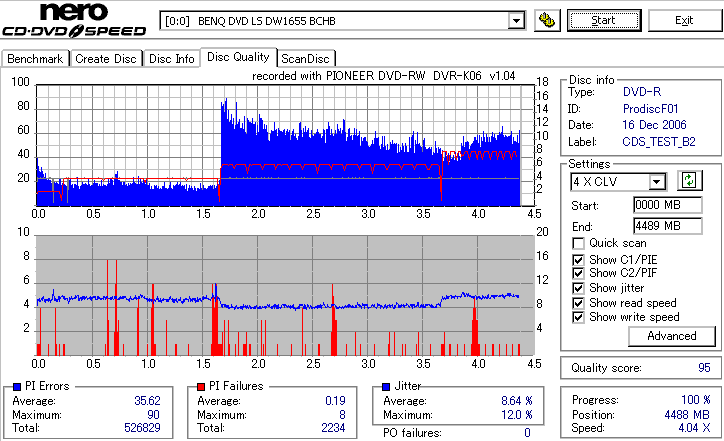The image size is (724, 441).
Task: Open the Advanced settings button
Action: pyautogui.click(x=671, y=336)
